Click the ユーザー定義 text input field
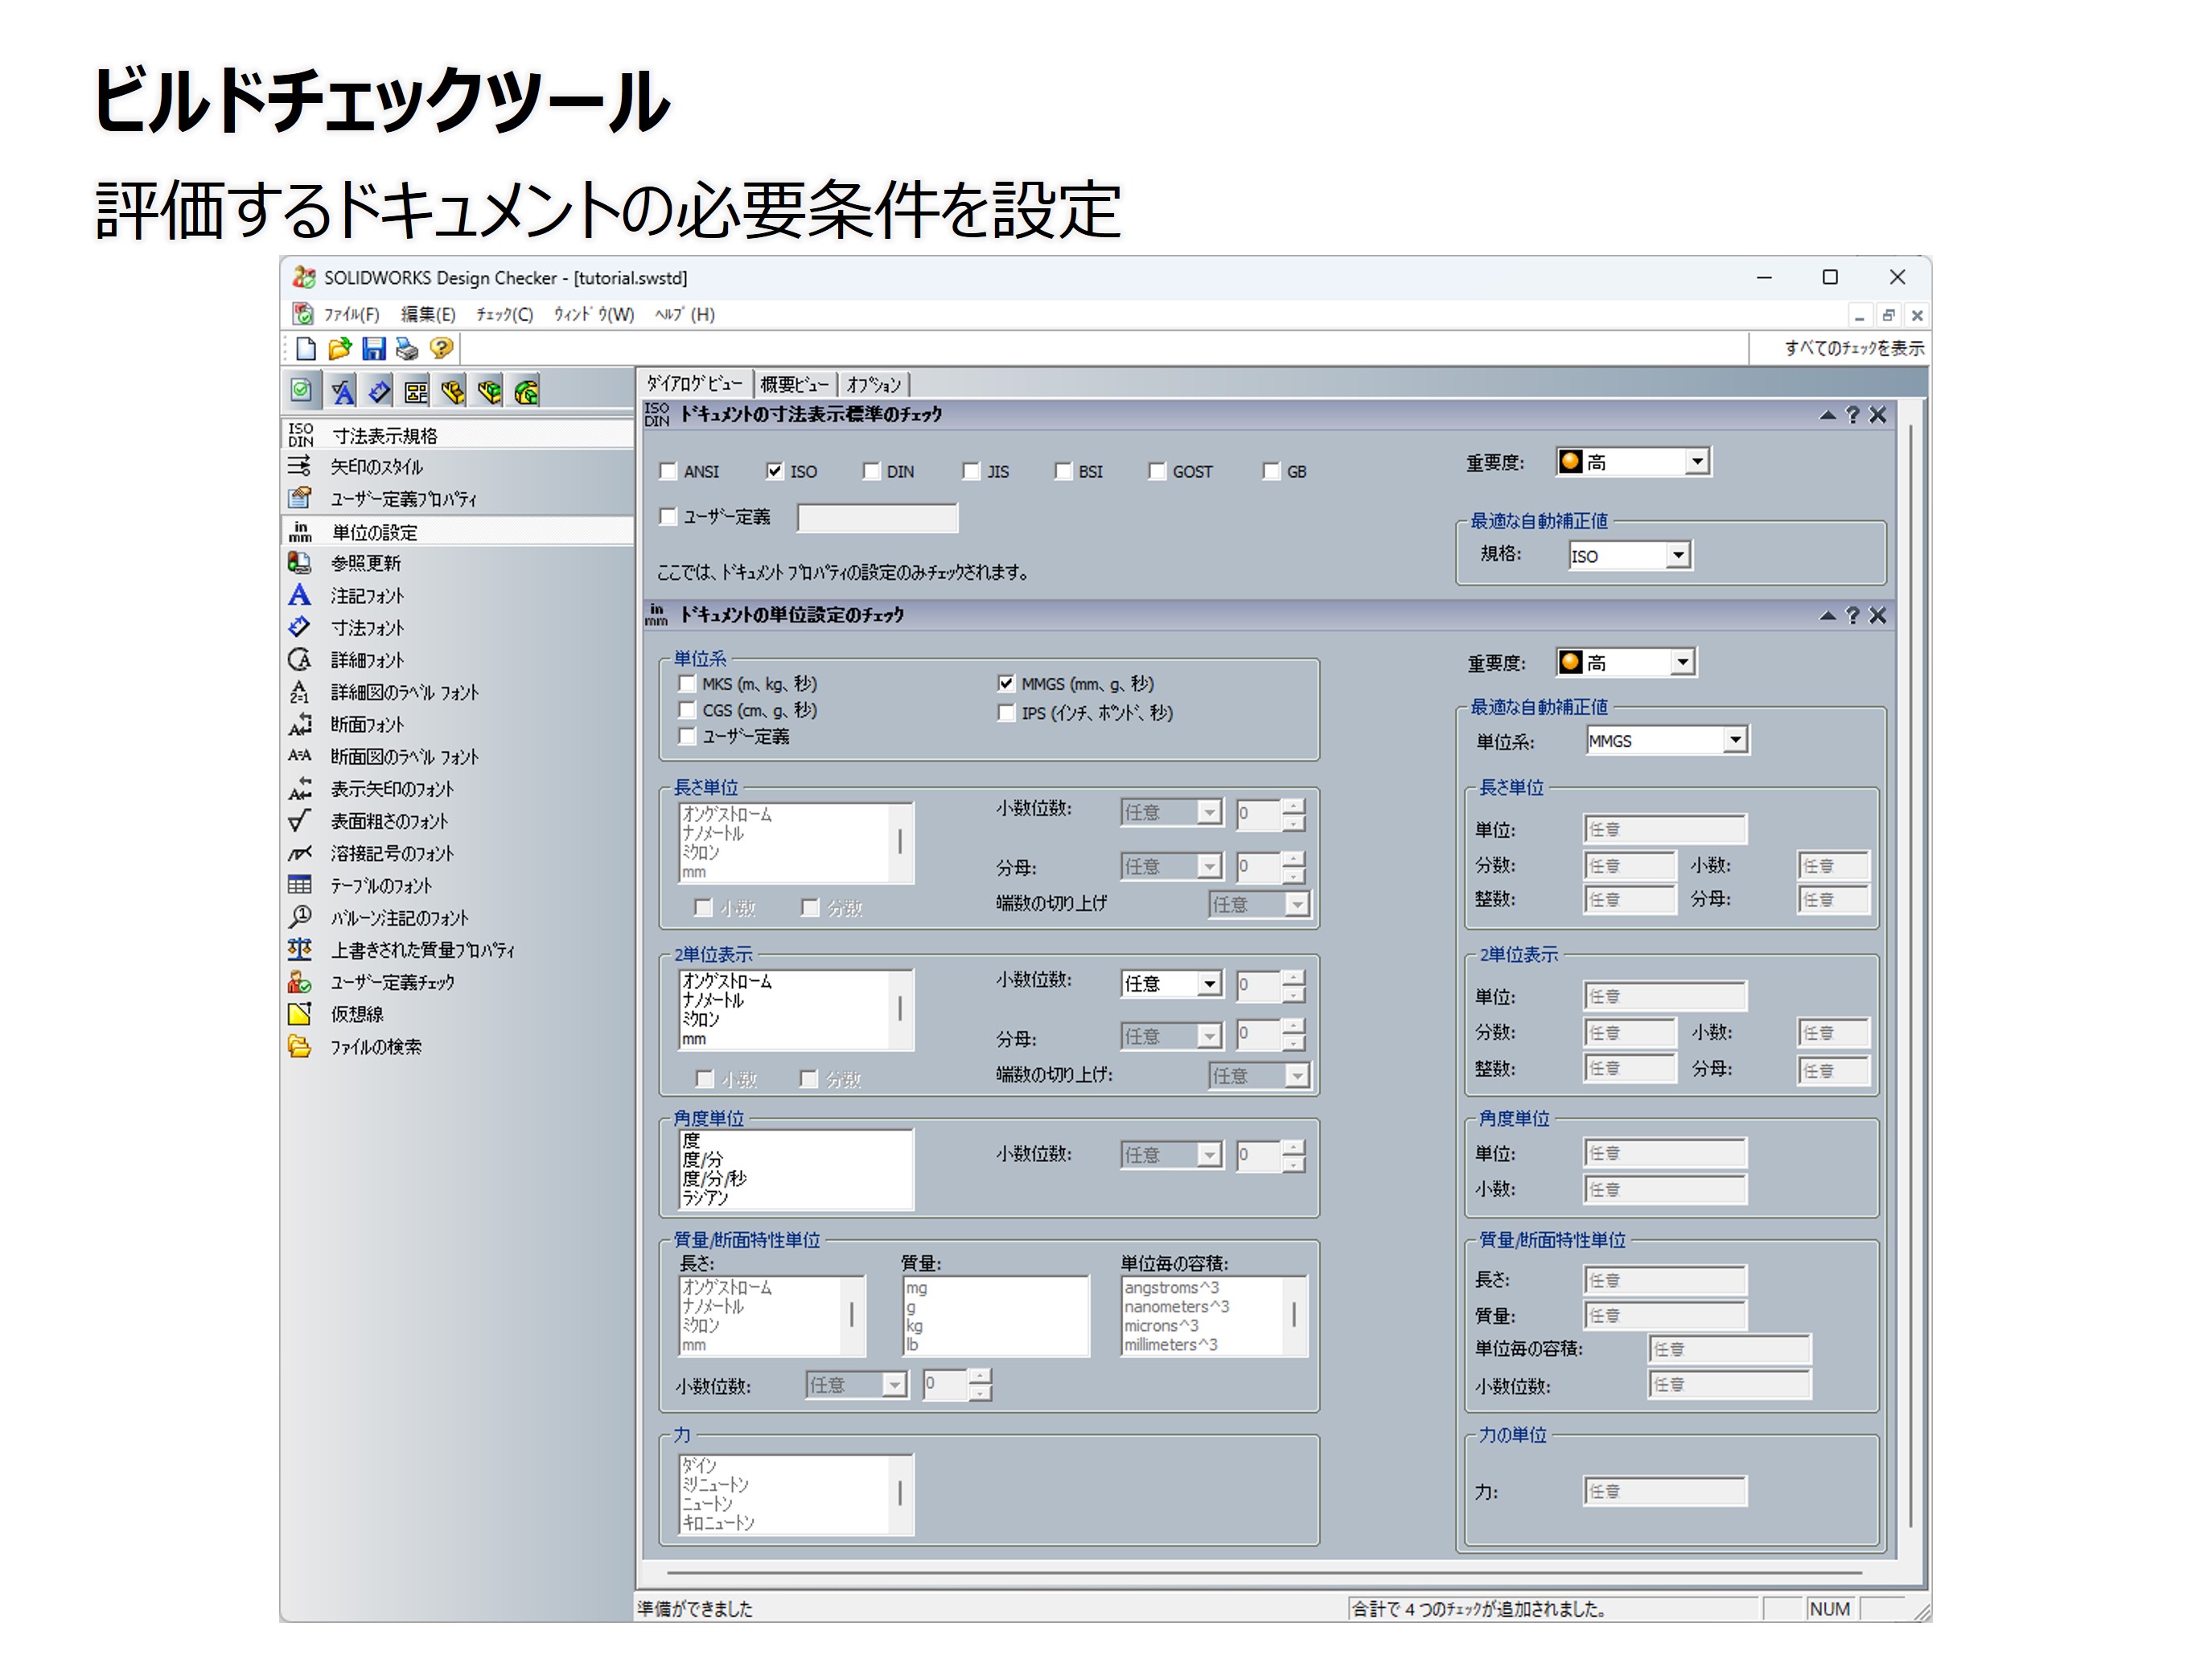2212x1659 pixels. click(x=877, y=517)
